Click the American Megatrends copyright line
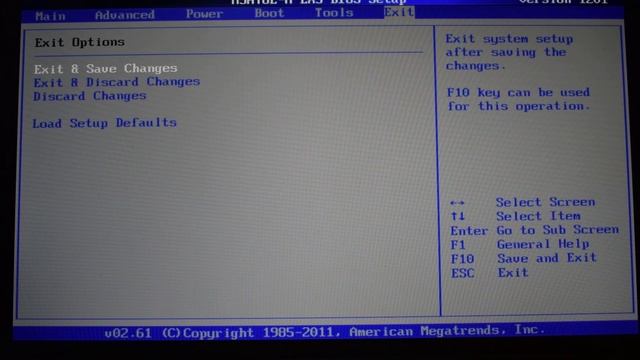This screenshot has height=360, width=640. pos(324,331)
